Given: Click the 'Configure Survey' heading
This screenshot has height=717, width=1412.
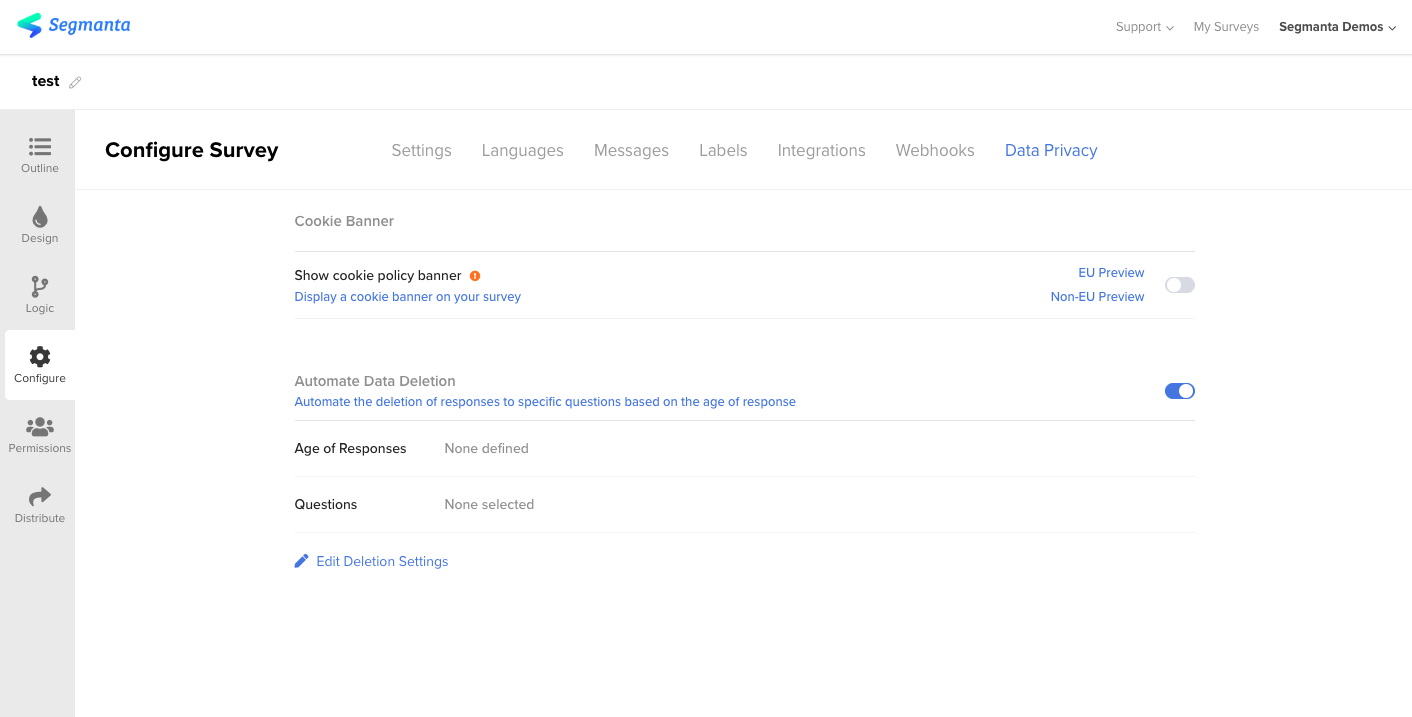Looking at the screenshot, I should (x=192, y=150).
